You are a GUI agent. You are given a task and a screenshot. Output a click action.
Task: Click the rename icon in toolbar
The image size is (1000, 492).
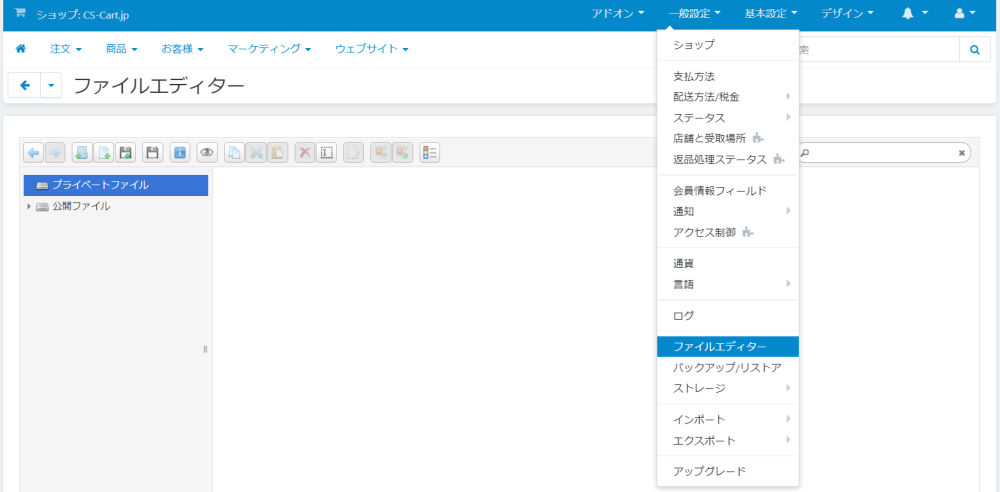327,153
